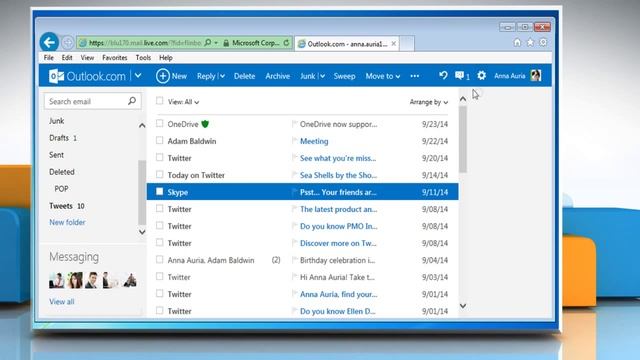Select the Adam Baldwin email checkbox

(x=160, y=140)
